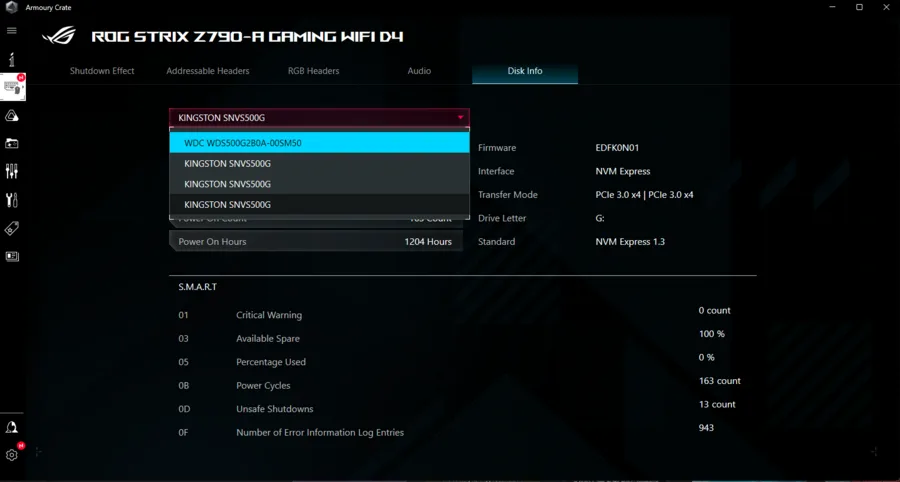Click the Power Cycles attribute
This screenshot has width=900, height=482.
pyautogui.click(x=263, y=386)
